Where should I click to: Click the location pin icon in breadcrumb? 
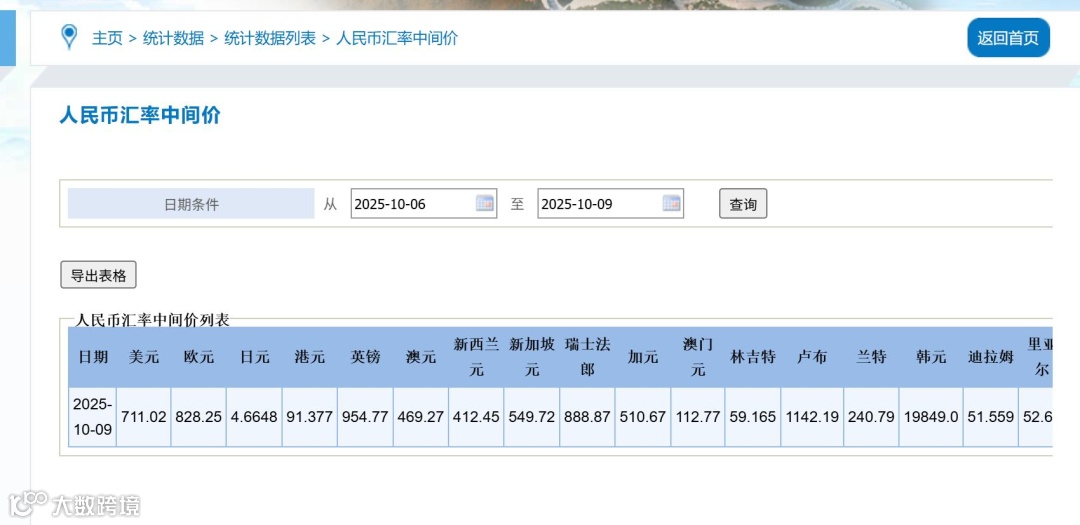69,37
